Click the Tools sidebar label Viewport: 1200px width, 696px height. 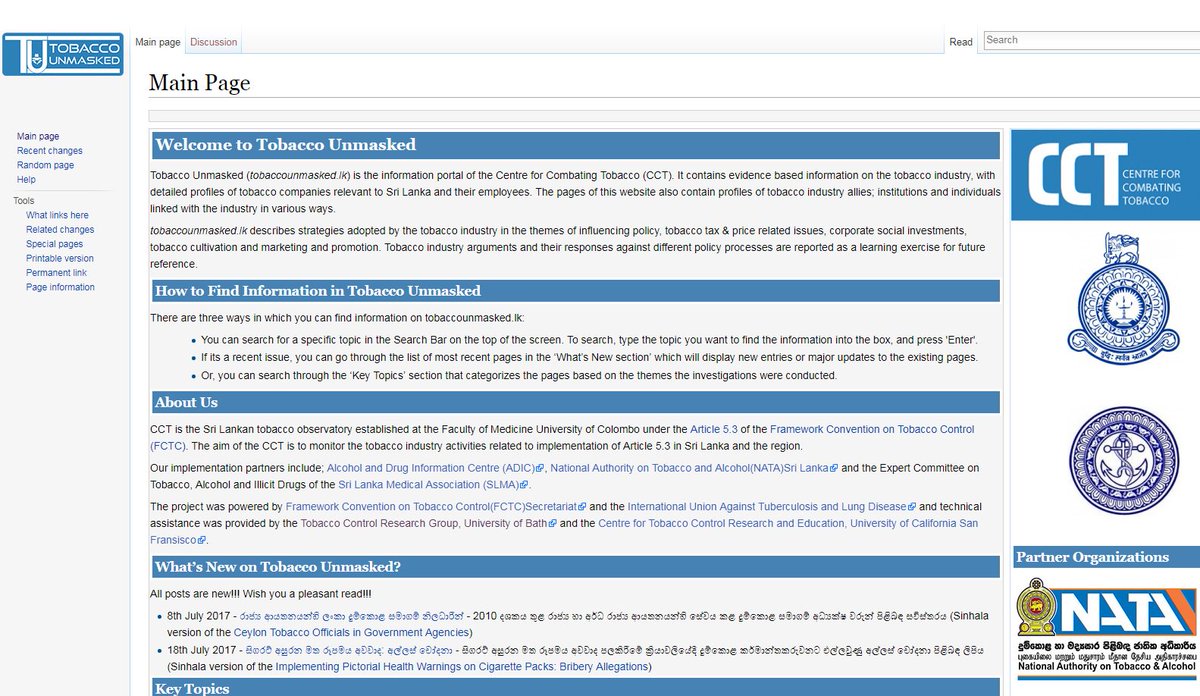(x=24, y=201)
